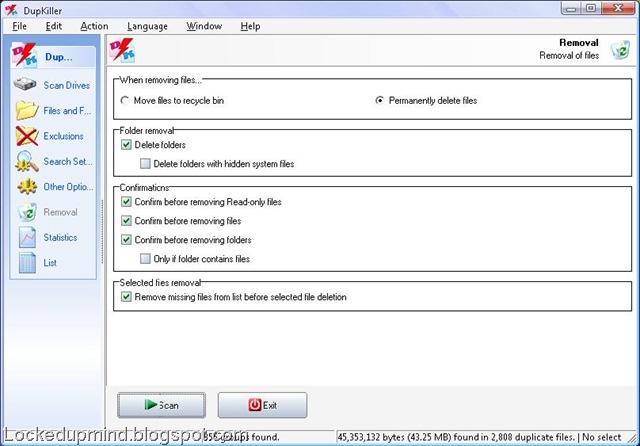The height and width of the screenshot is (446, 640).
Task: Click the Search Settings magnifier icon
Action: (27, 161)
